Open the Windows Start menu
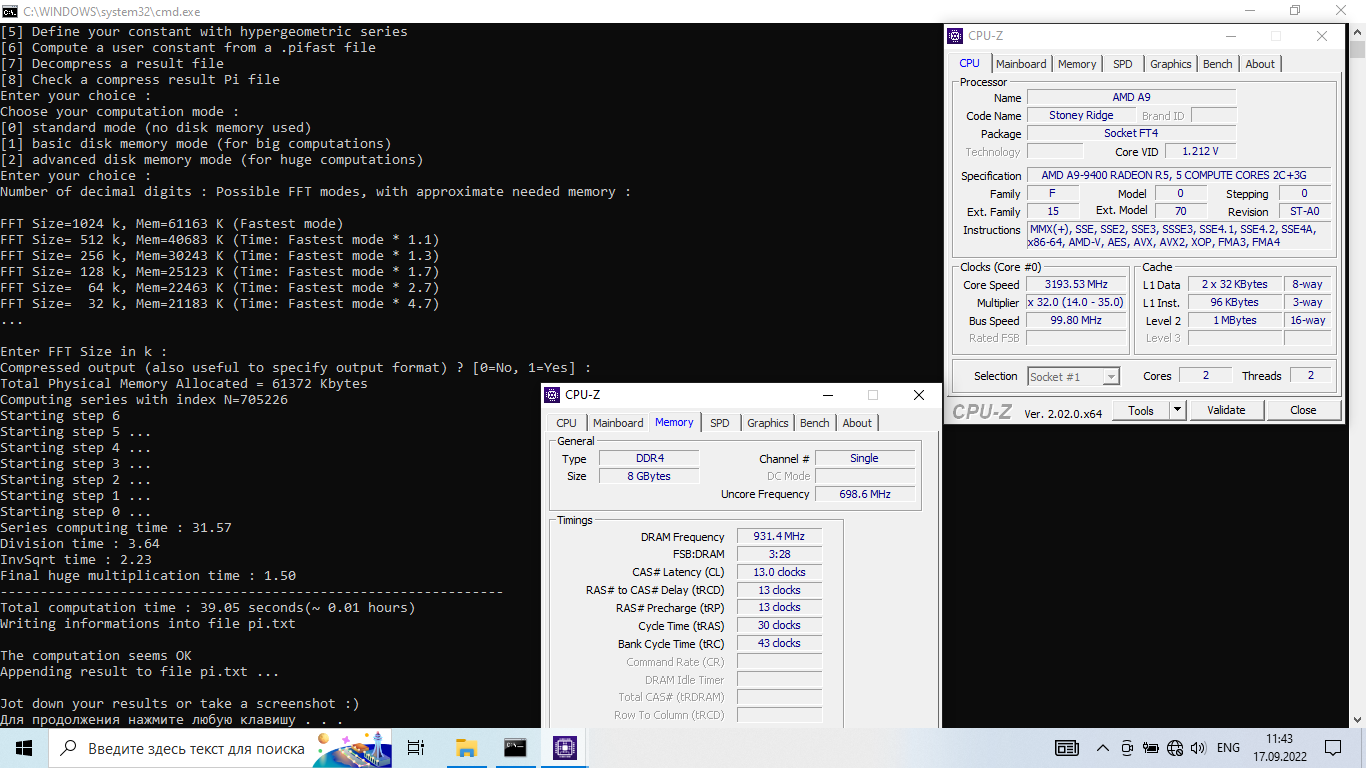 tap(24, 747)
